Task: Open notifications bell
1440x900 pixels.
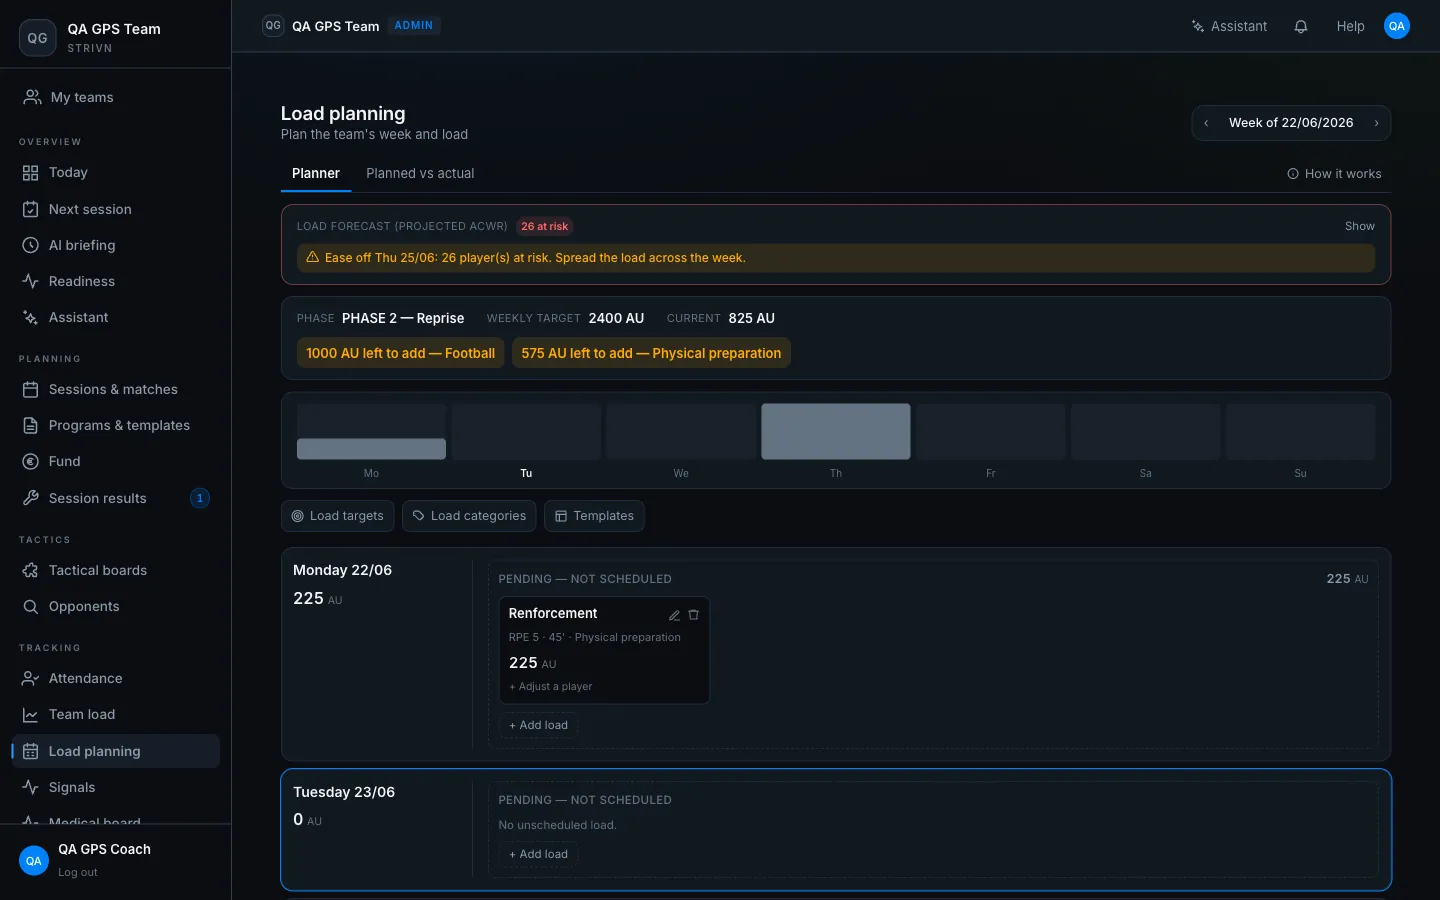Action: point(1301,26)
